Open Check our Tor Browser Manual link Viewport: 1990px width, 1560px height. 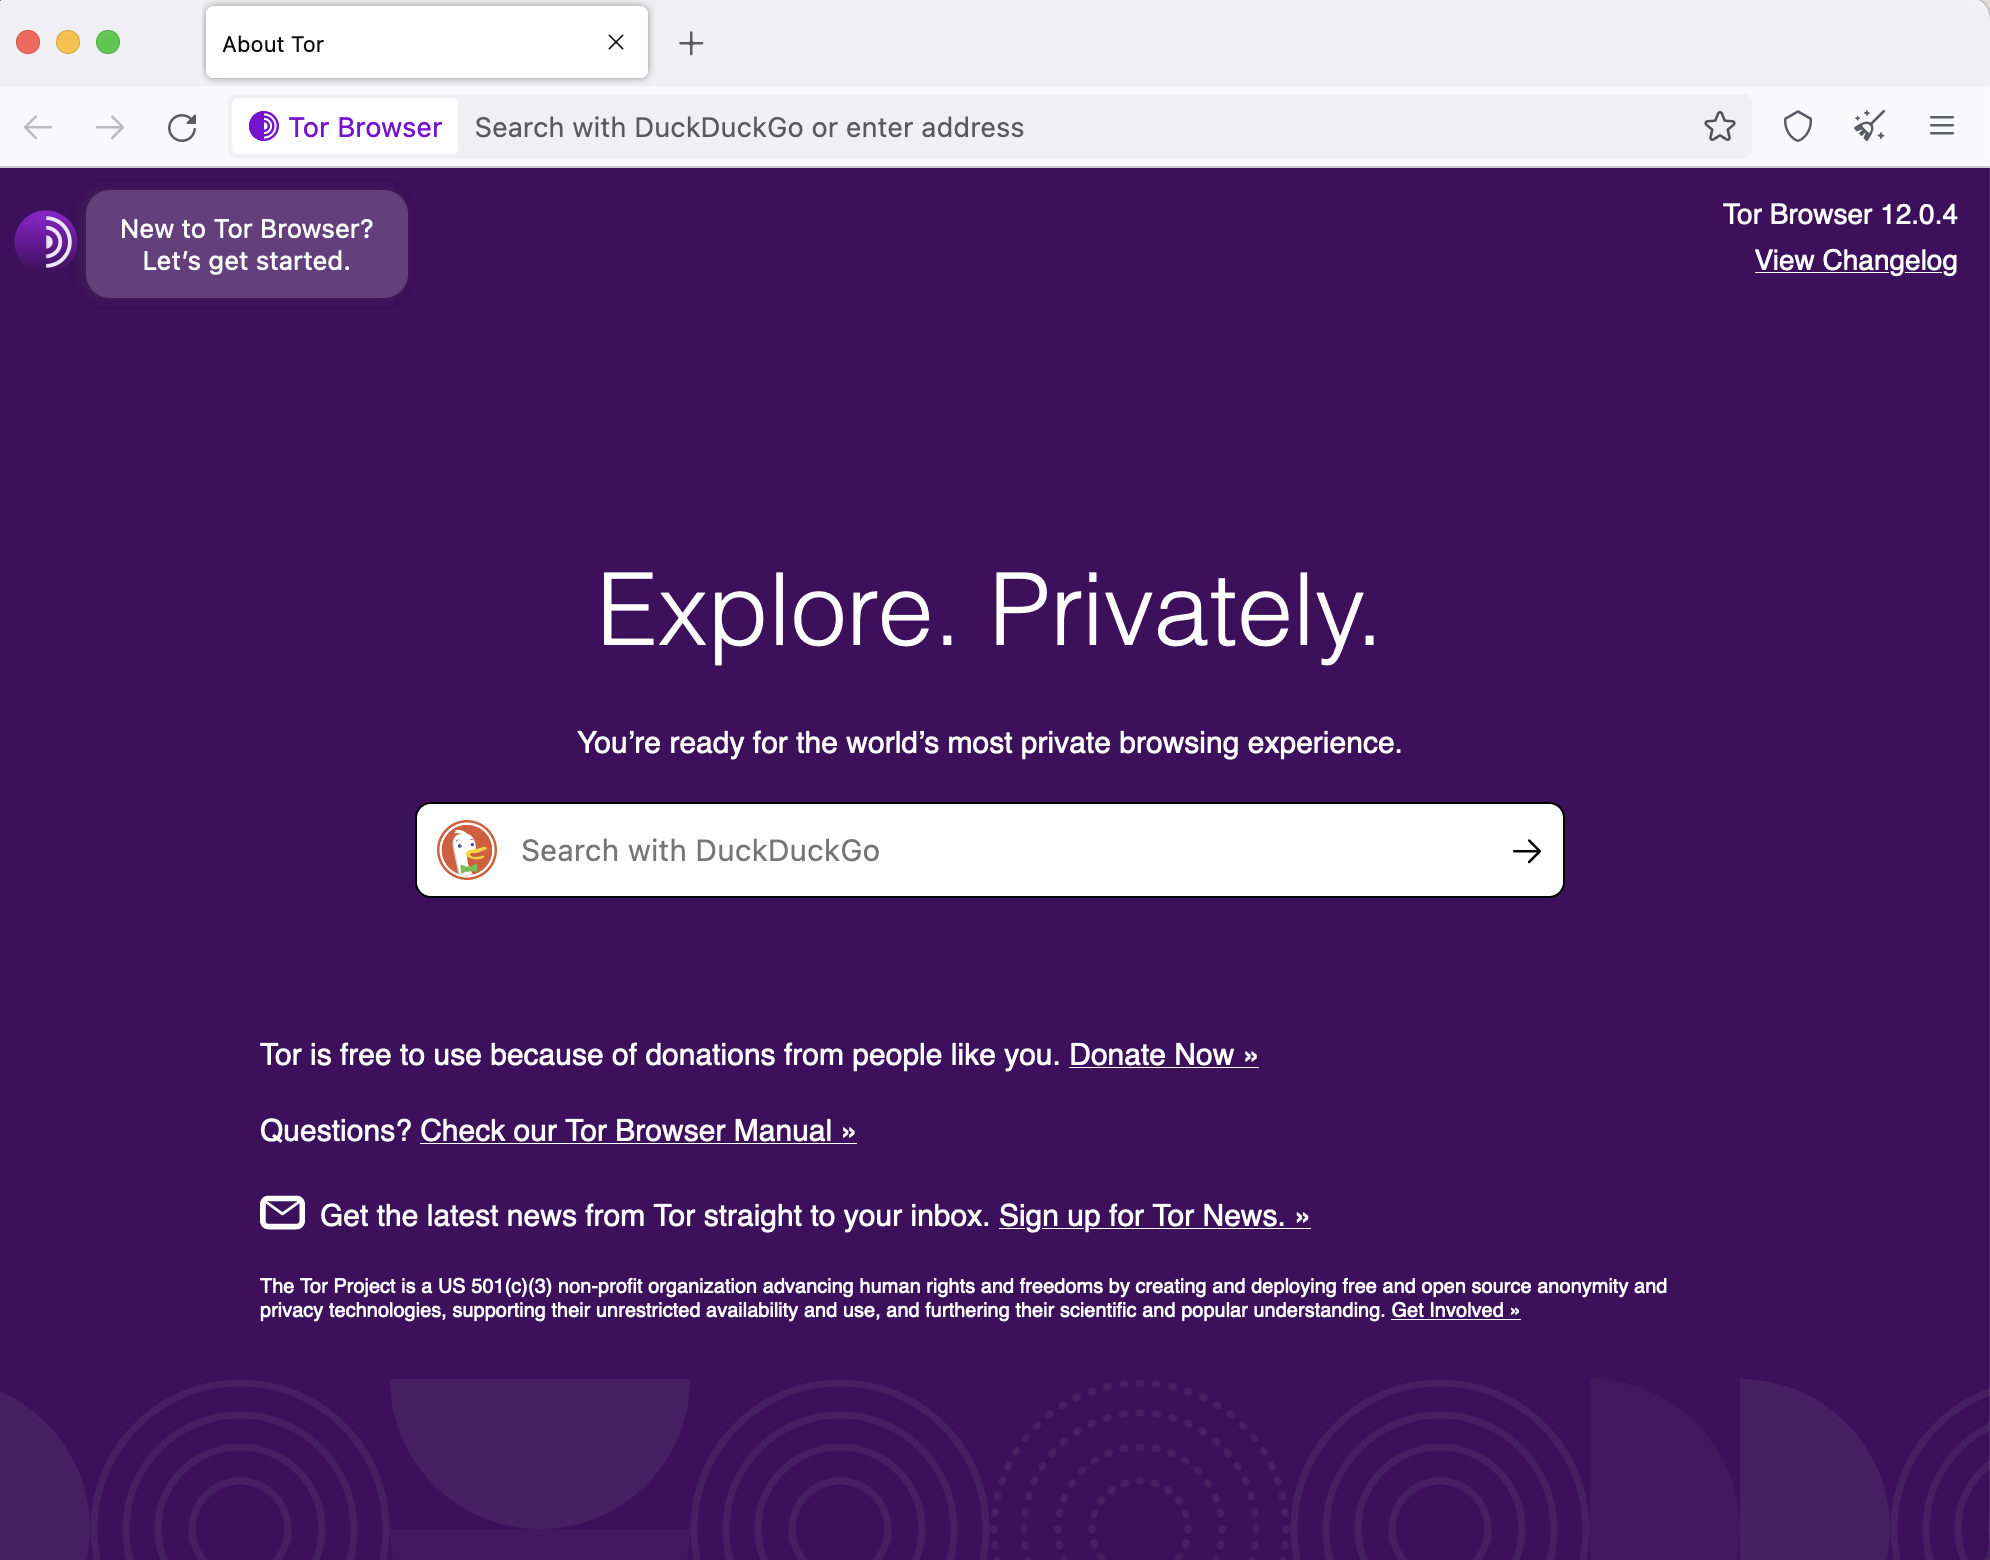coord(638,1131)
